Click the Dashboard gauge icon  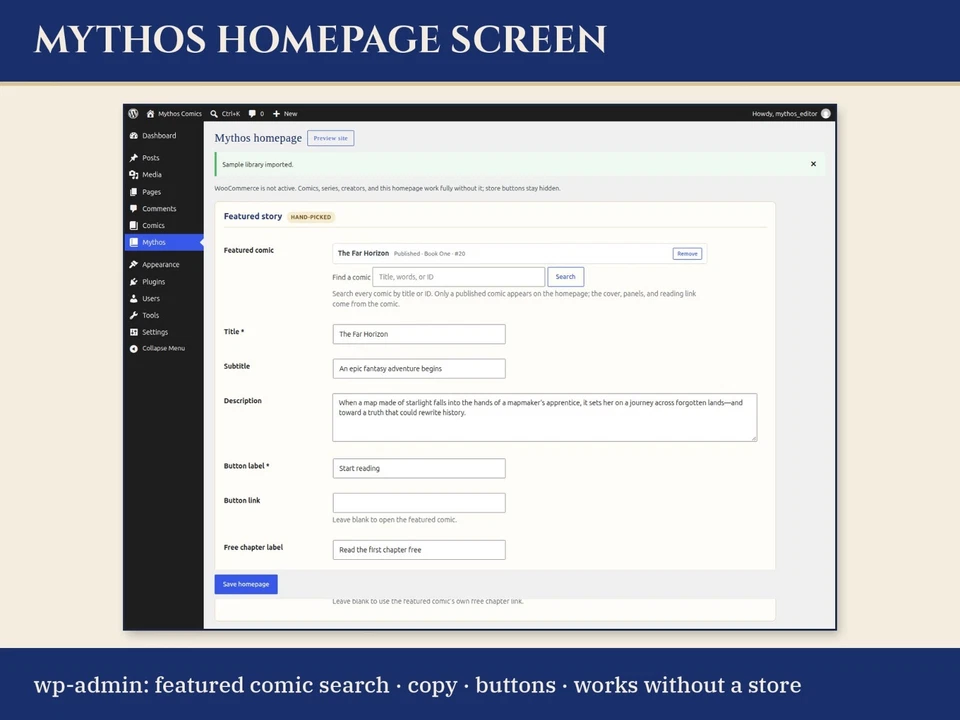pos(133,136)
